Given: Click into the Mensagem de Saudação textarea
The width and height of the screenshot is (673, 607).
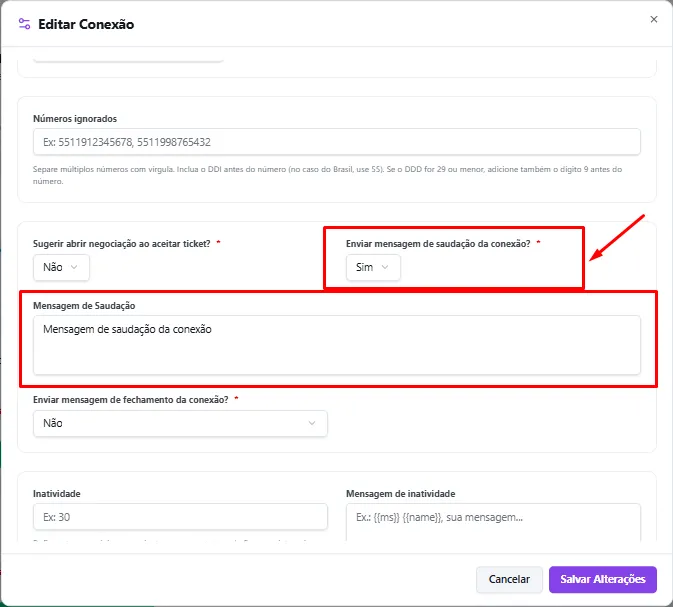Looking at the screenshot, I should [336, 345].
